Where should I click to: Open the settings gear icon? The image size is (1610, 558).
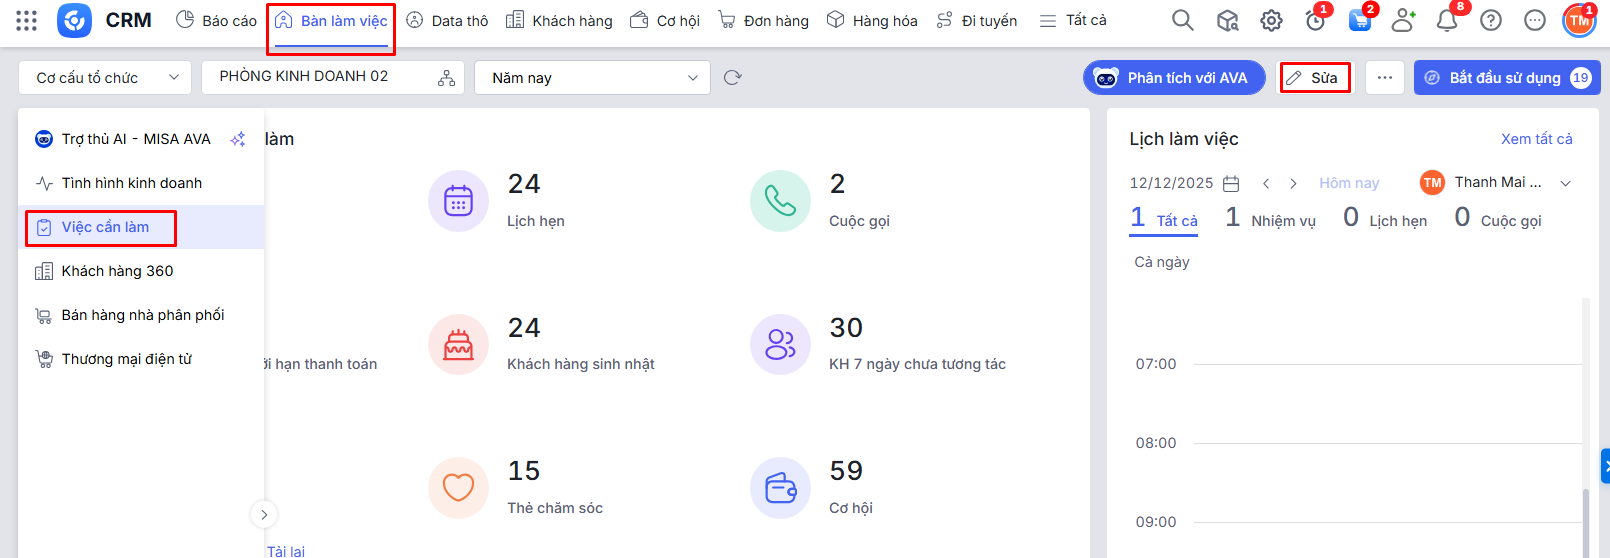click(1271, 20)
